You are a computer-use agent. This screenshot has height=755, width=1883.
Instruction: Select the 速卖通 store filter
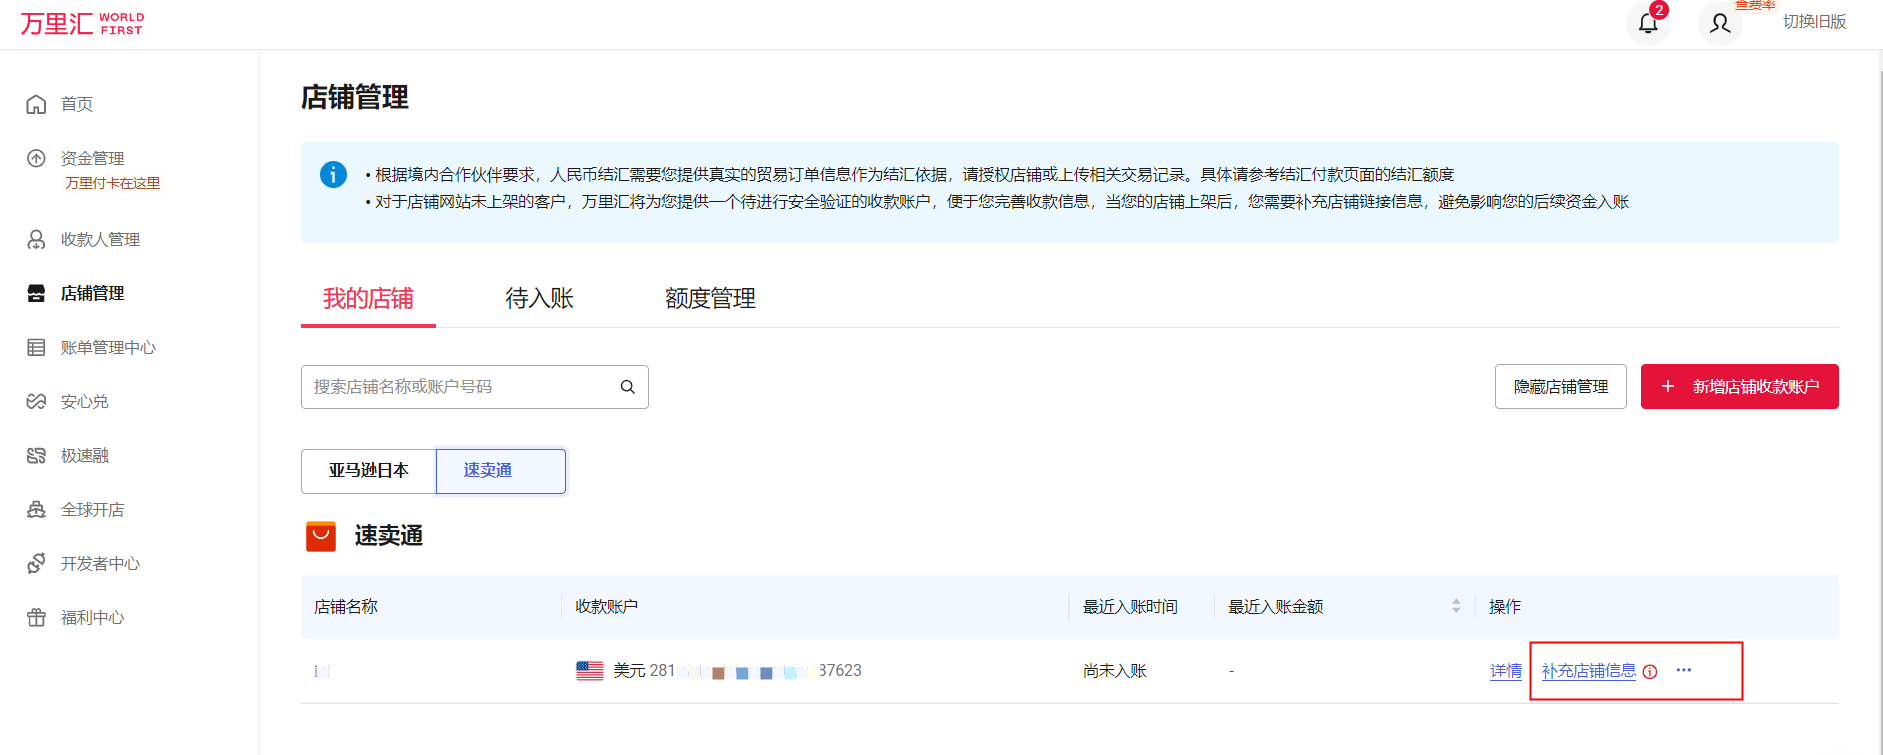pyautogui.click(x=500, y=471)
